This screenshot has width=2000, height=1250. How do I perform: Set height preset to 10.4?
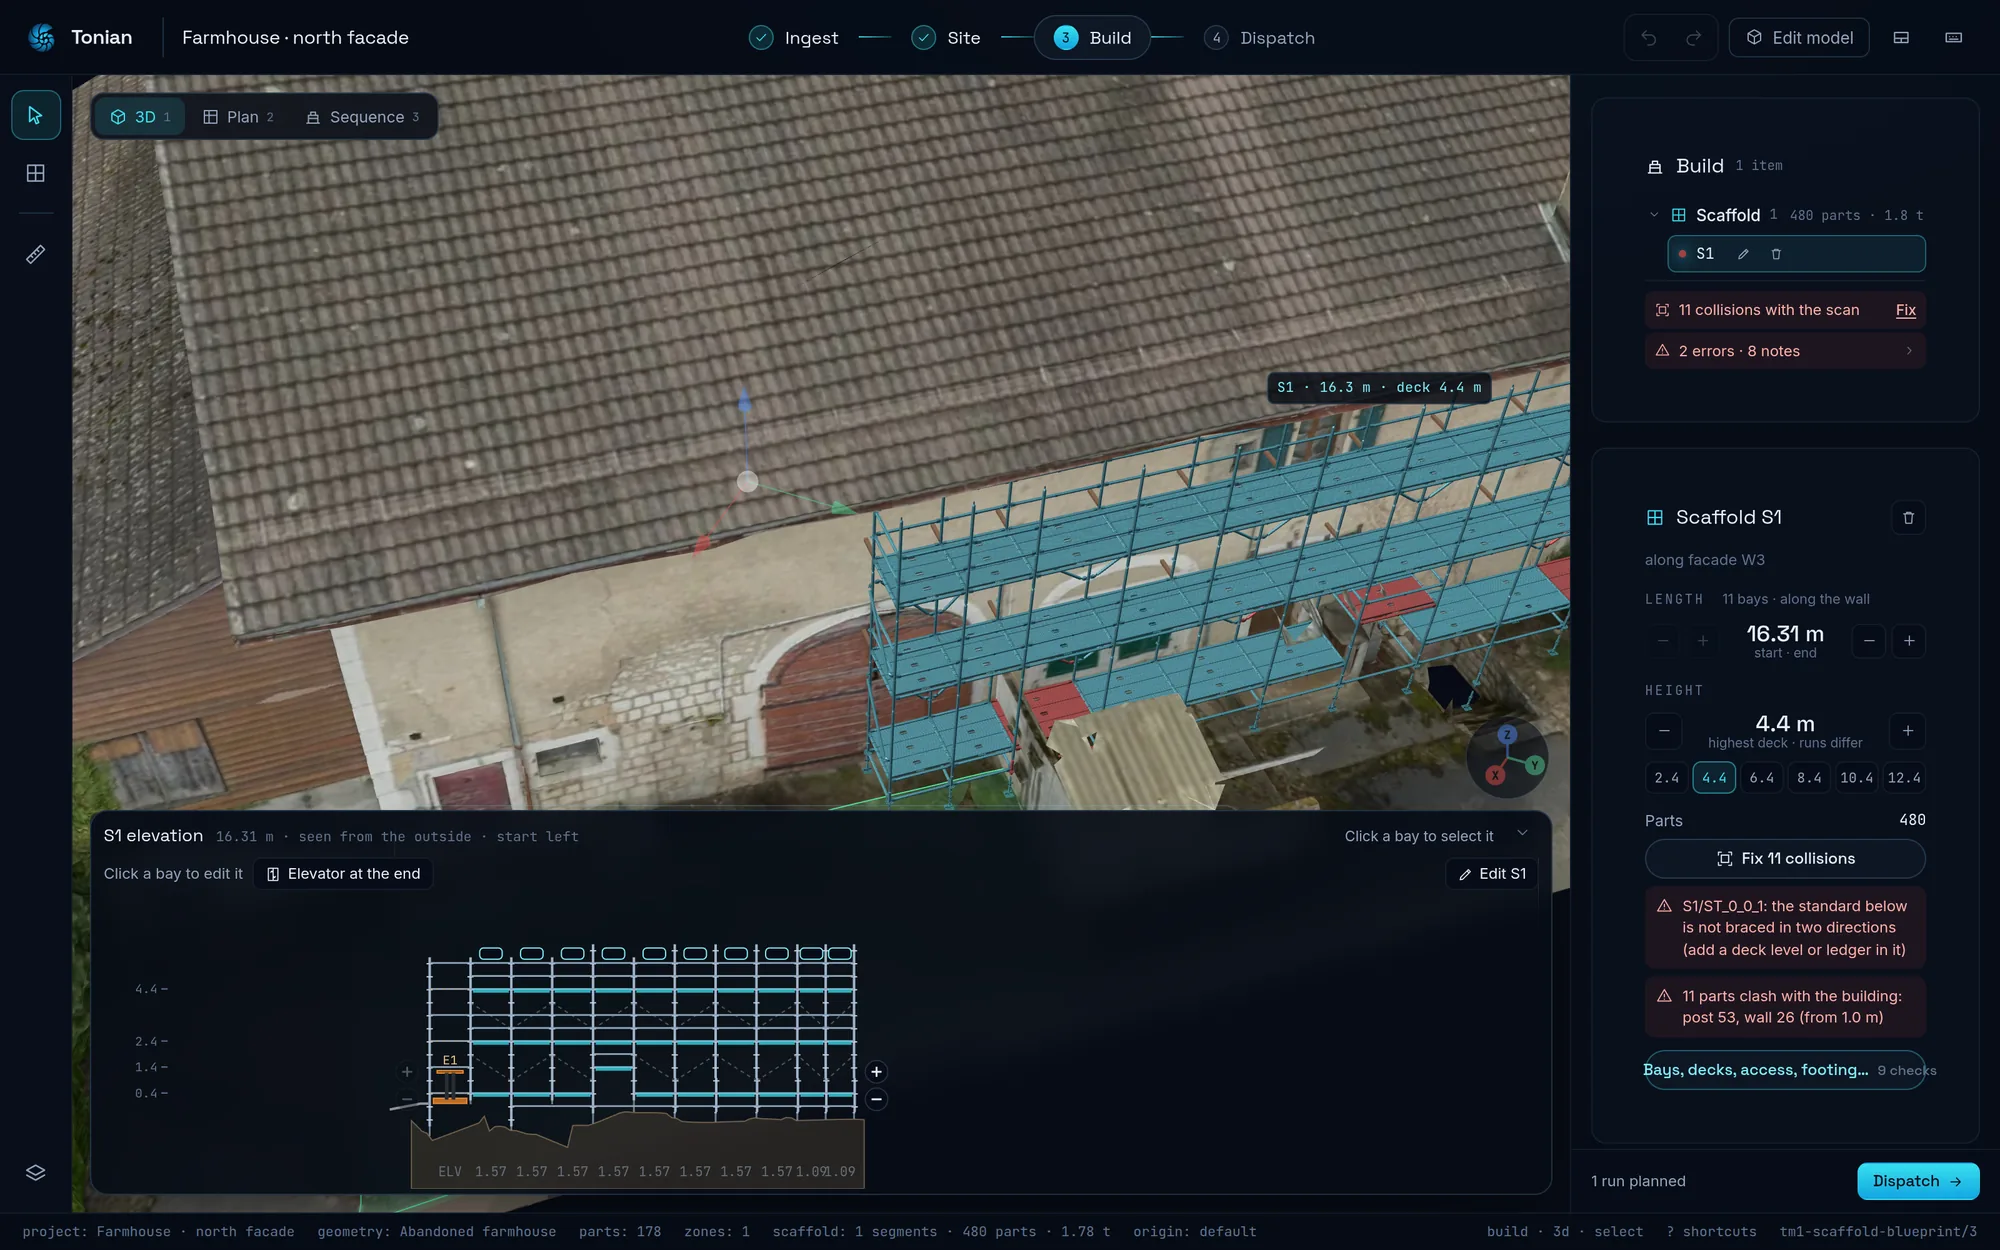(x=1857, y=778)
